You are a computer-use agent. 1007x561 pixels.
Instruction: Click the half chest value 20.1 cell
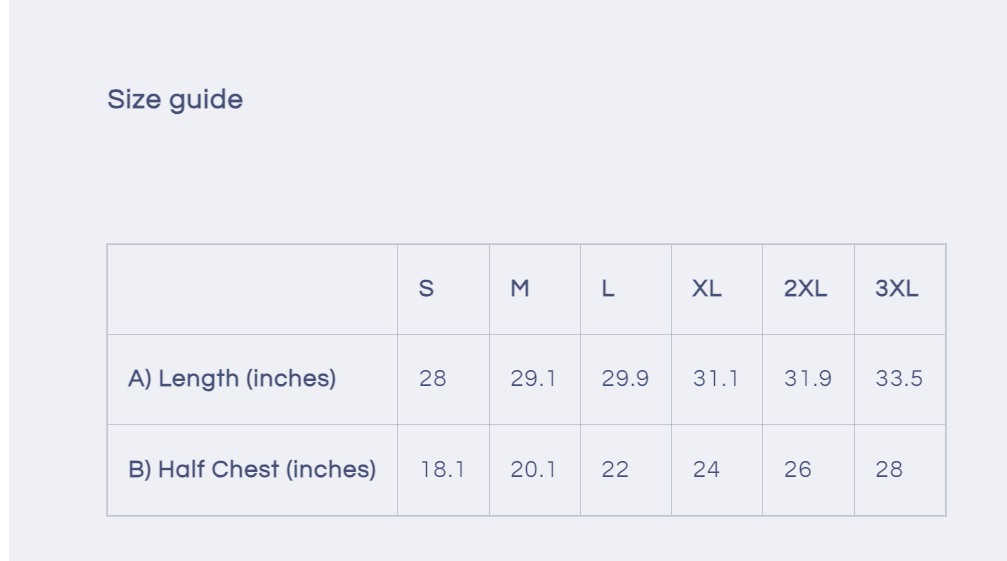coord(533,469)
